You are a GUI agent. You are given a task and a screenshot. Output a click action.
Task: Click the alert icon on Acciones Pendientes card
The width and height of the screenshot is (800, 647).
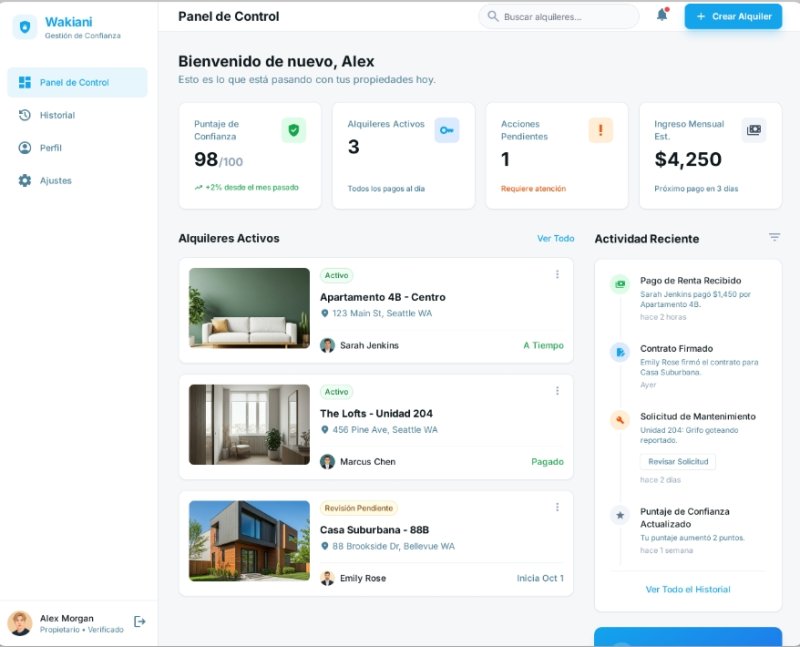[600, 130]
